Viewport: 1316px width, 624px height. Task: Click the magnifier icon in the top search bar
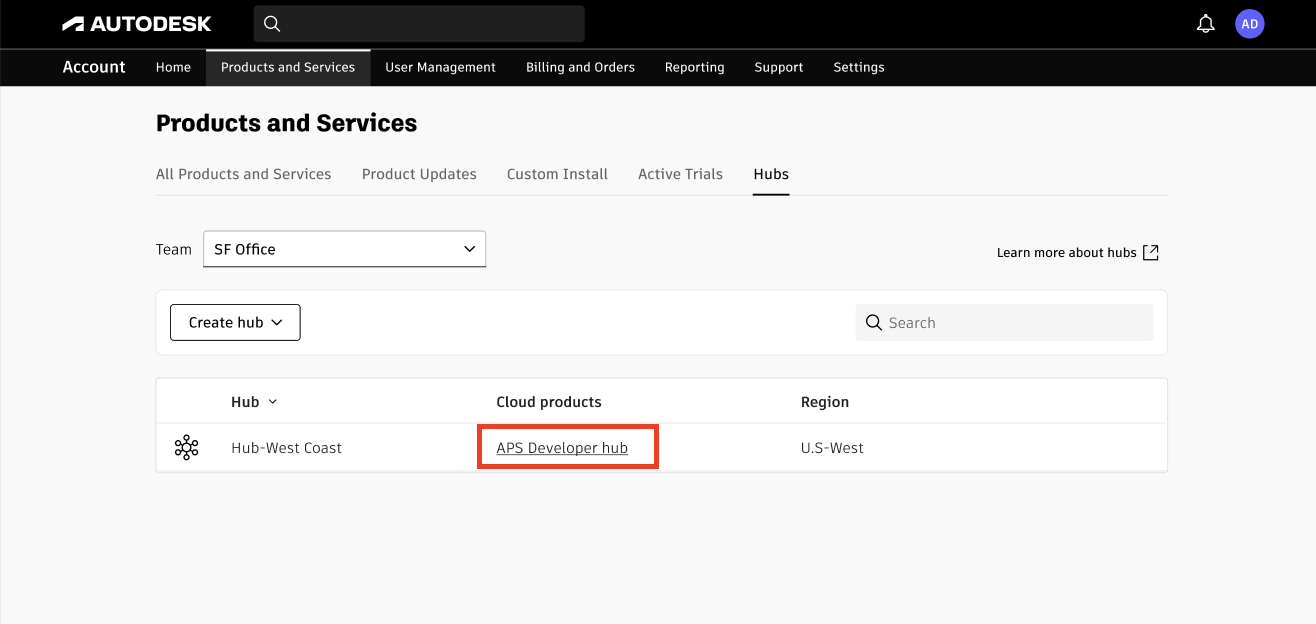point(271,23)
